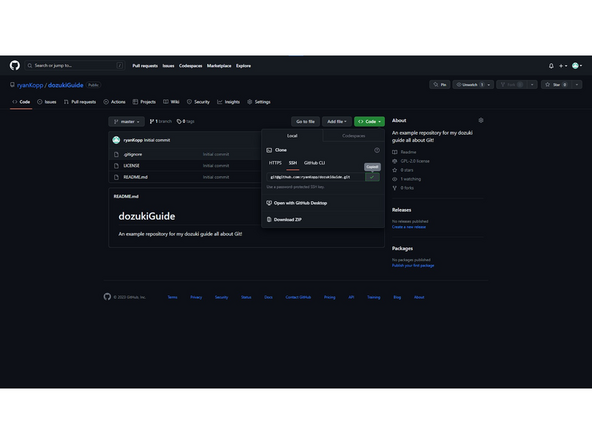Click the LICENSE file icon

(x=116, y=166)
